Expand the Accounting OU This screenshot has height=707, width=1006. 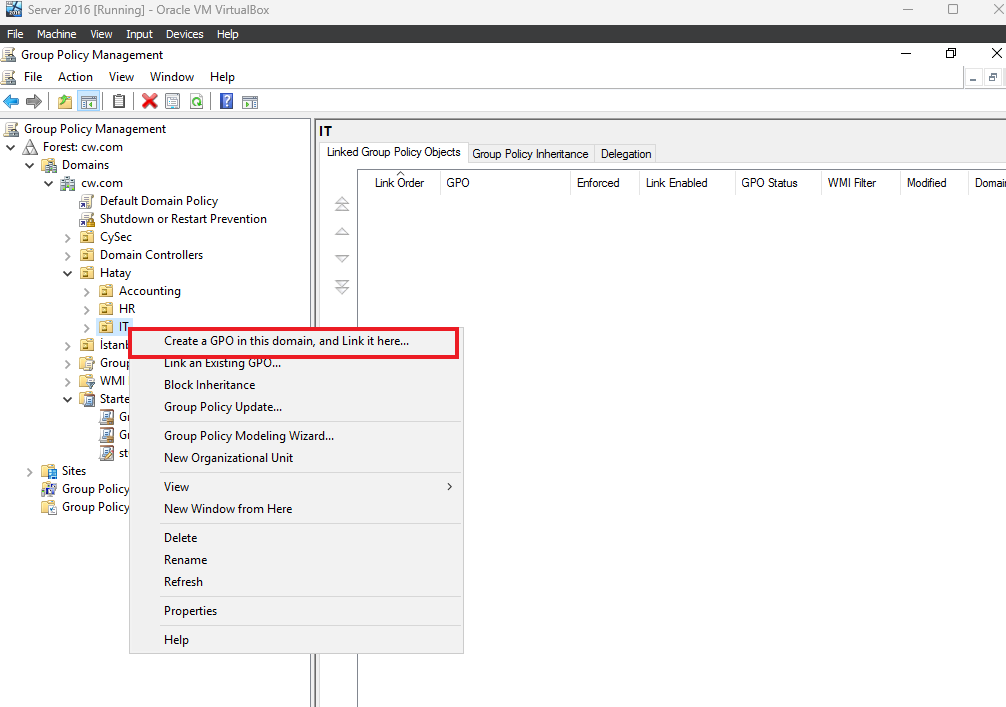point(87,291)
